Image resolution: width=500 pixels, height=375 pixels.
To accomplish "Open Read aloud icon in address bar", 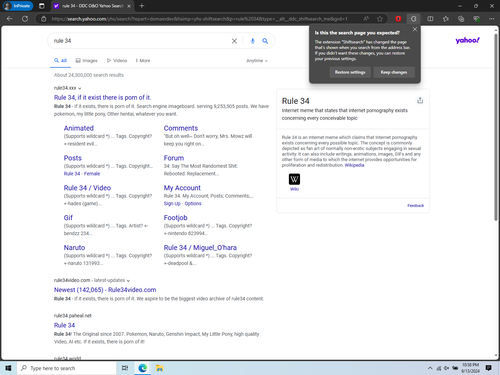I will point(366,19).
